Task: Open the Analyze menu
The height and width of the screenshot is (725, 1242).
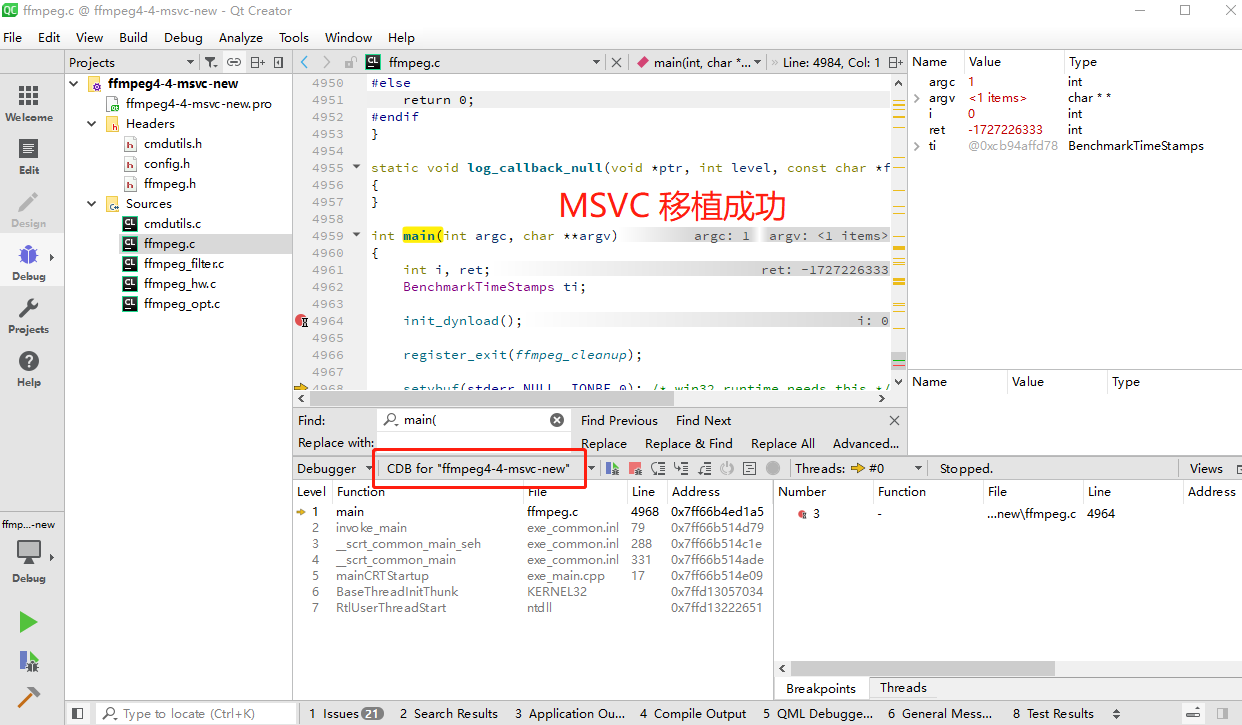Action: 240,37
